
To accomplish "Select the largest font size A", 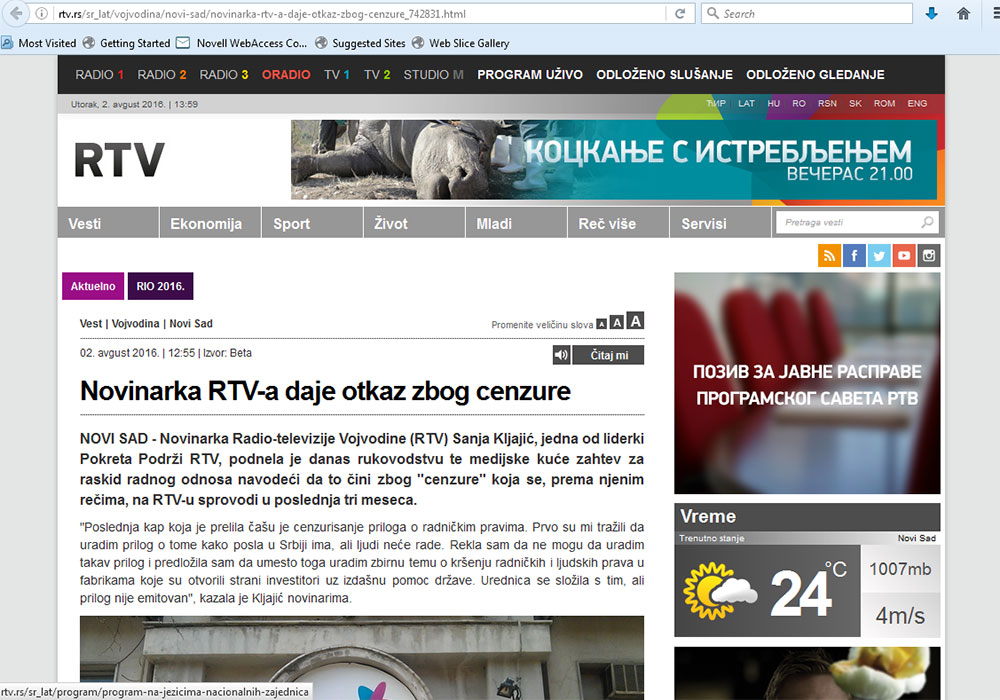I will pyautogui.click(x=635, y=321).
